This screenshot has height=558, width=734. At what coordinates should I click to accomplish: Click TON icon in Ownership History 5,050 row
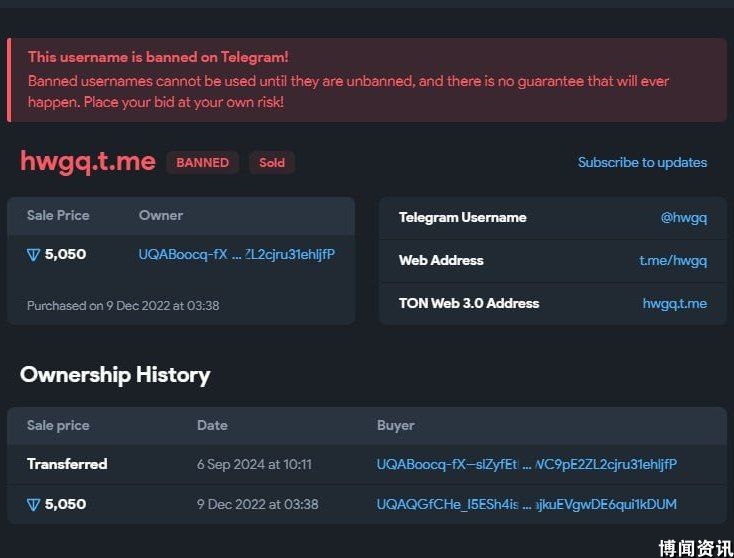coord(33,505)
